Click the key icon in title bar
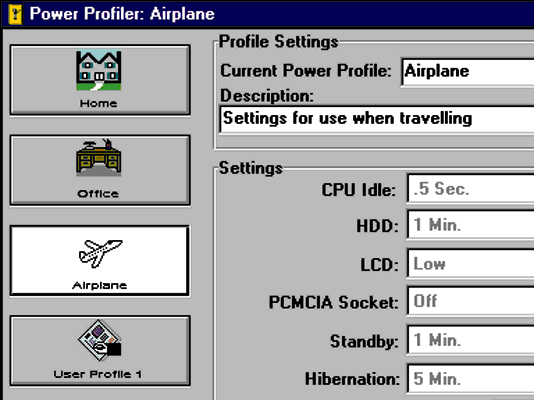The image size is (534, 400). pyautogui.click(x=15, y=14)
